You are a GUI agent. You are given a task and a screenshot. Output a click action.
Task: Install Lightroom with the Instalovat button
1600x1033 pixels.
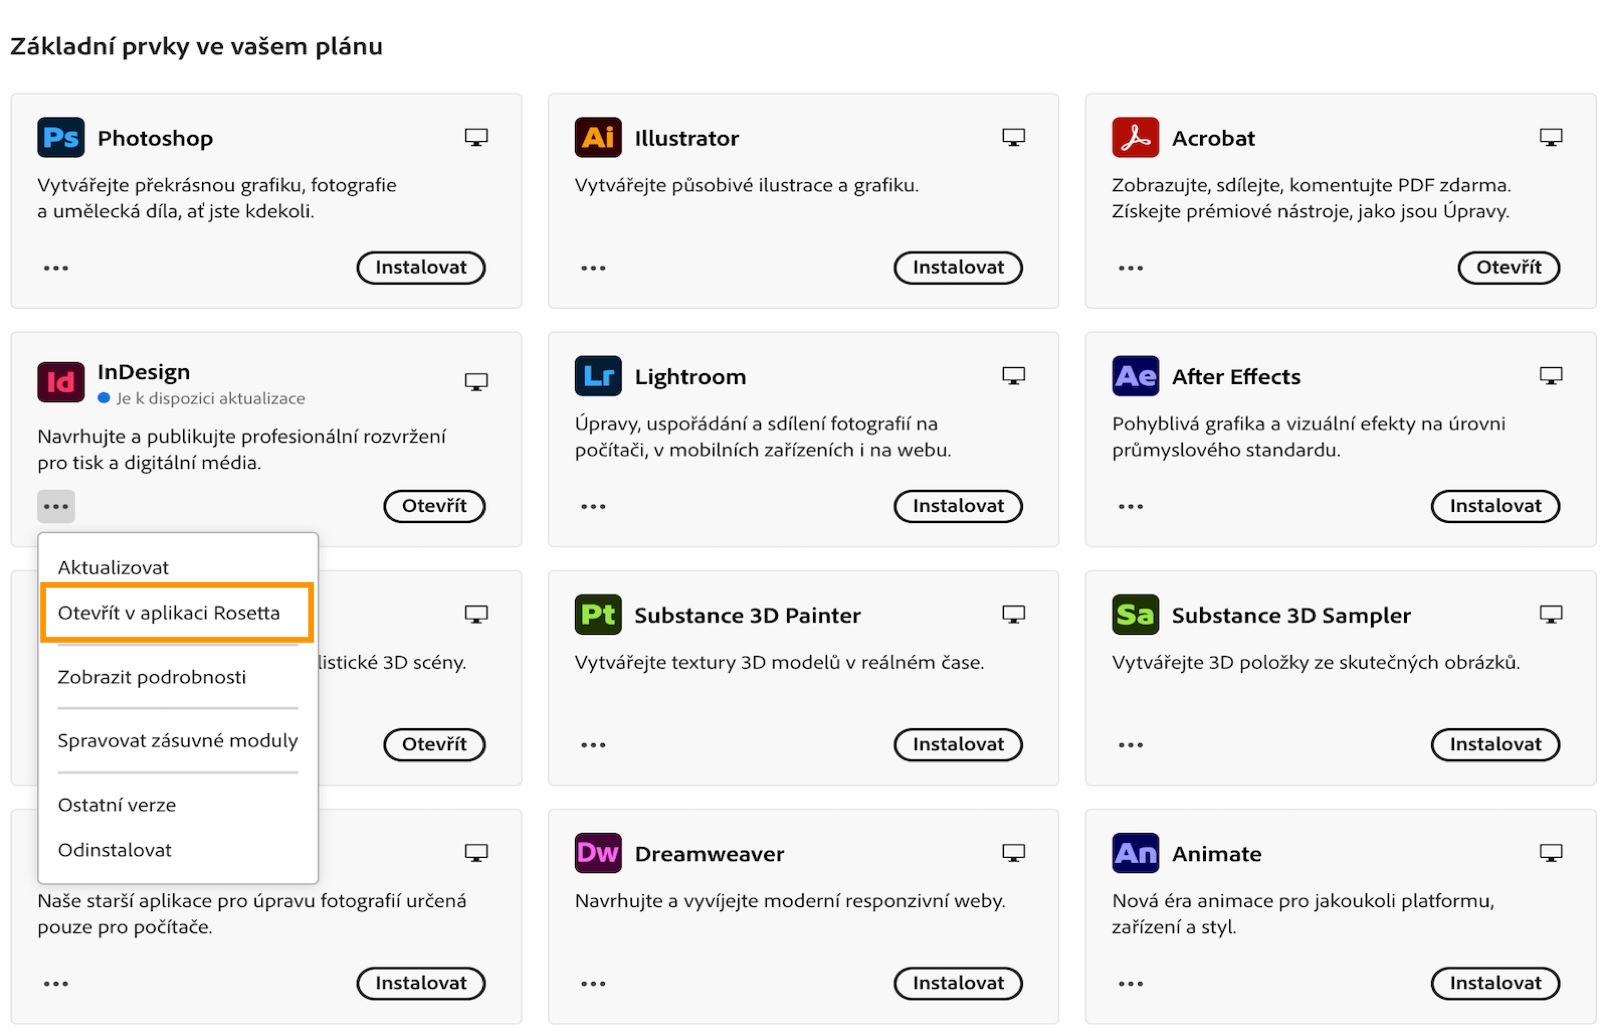coord(958,506)
